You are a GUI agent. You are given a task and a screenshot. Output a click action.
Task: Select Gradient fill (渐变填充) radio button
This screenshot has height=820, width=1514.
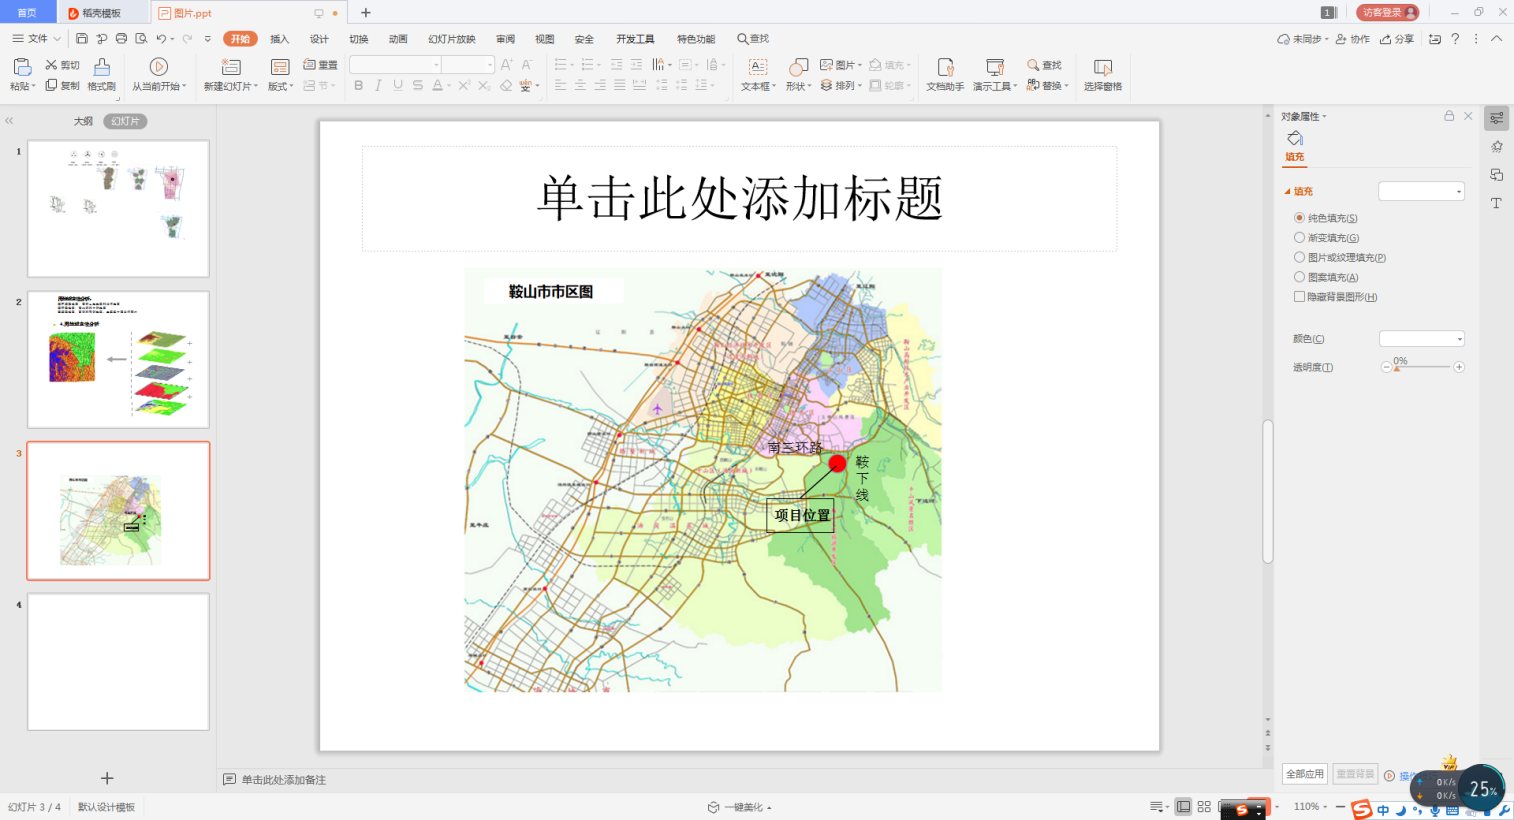tap(1300, 238)
